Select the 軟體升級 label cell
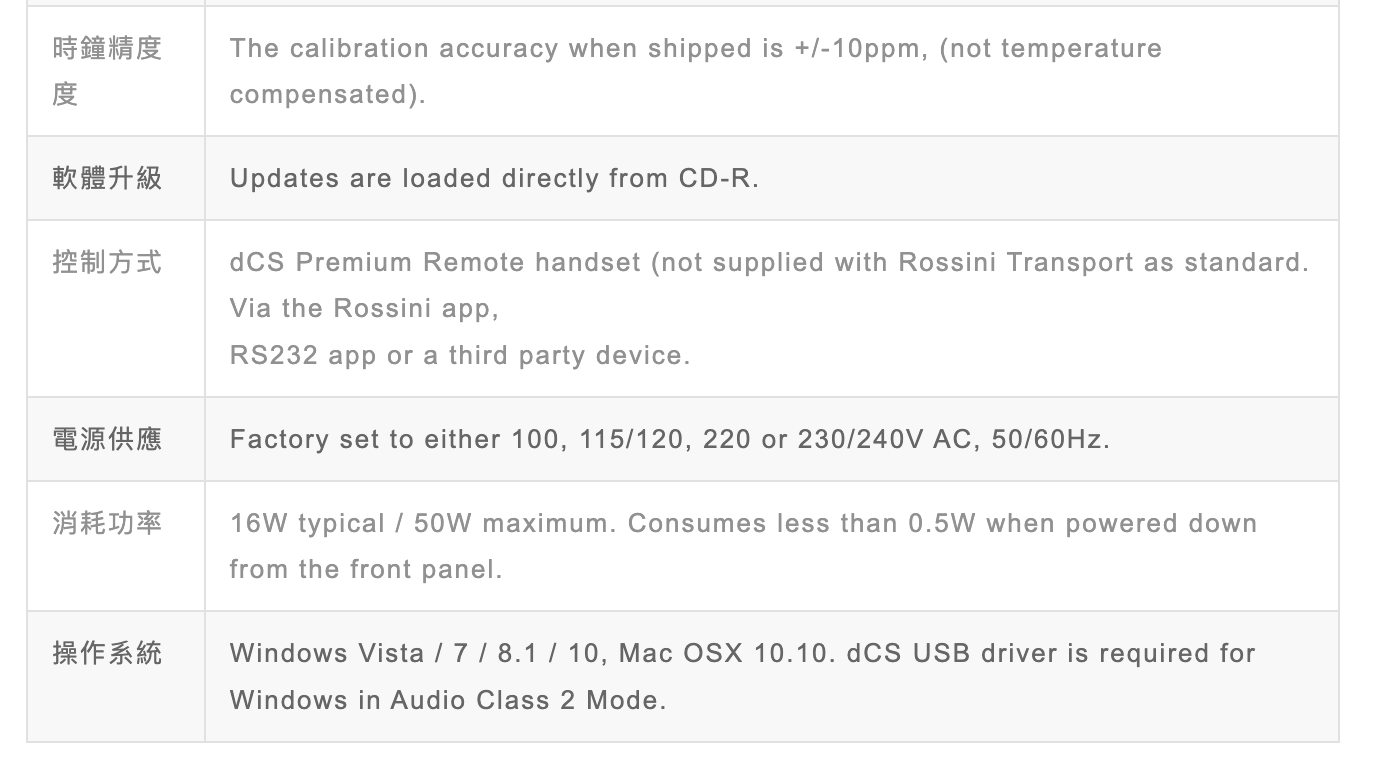 [x=107, y=178]
